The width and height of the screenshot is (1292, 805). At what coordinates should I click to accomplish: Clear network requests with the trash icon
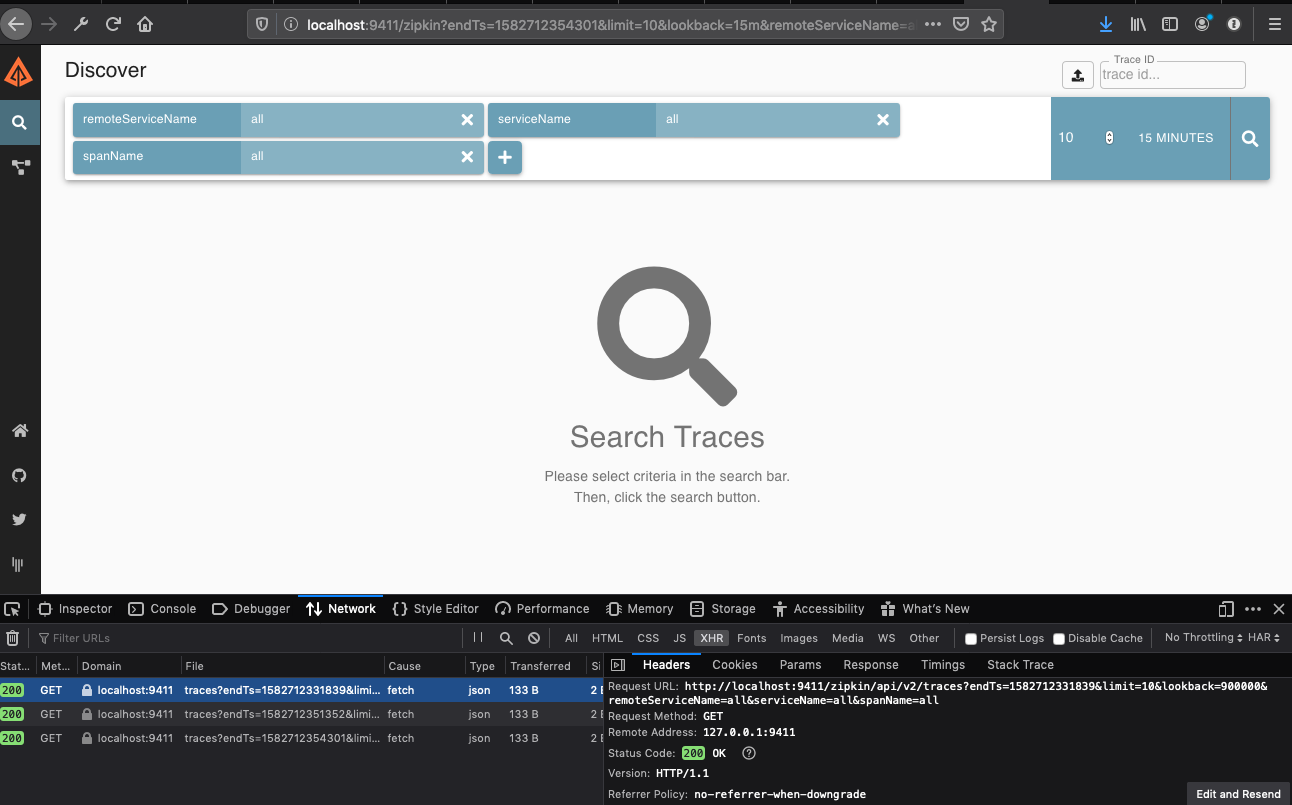[11, 637]
